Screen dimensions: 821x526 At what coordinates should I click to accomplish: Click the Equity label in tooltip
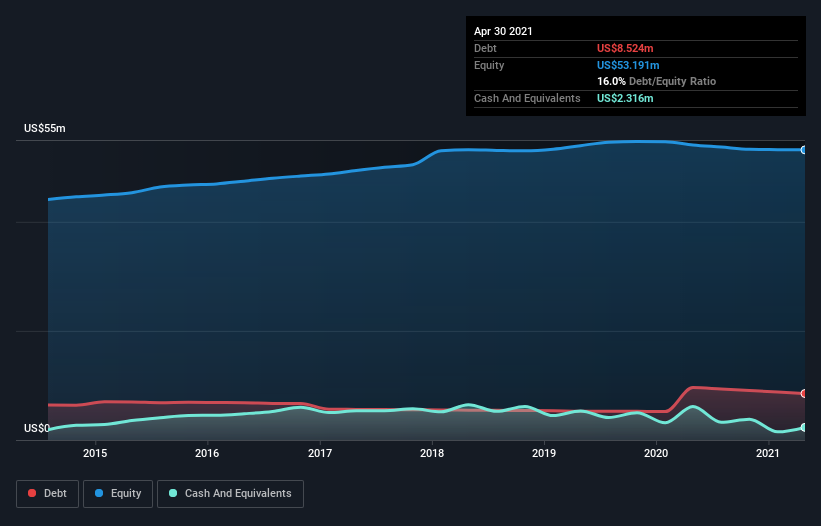click(x=489, y=65)
